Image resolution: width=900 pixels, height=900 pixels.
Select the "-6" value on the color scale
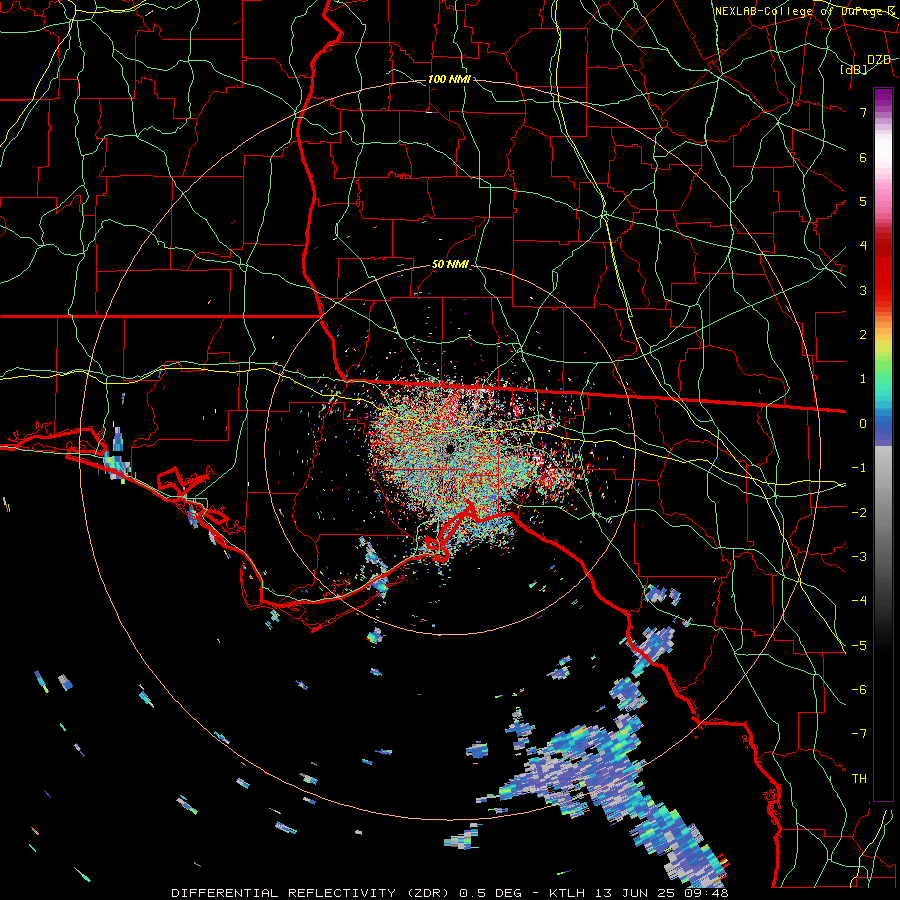tap(859, 690)
